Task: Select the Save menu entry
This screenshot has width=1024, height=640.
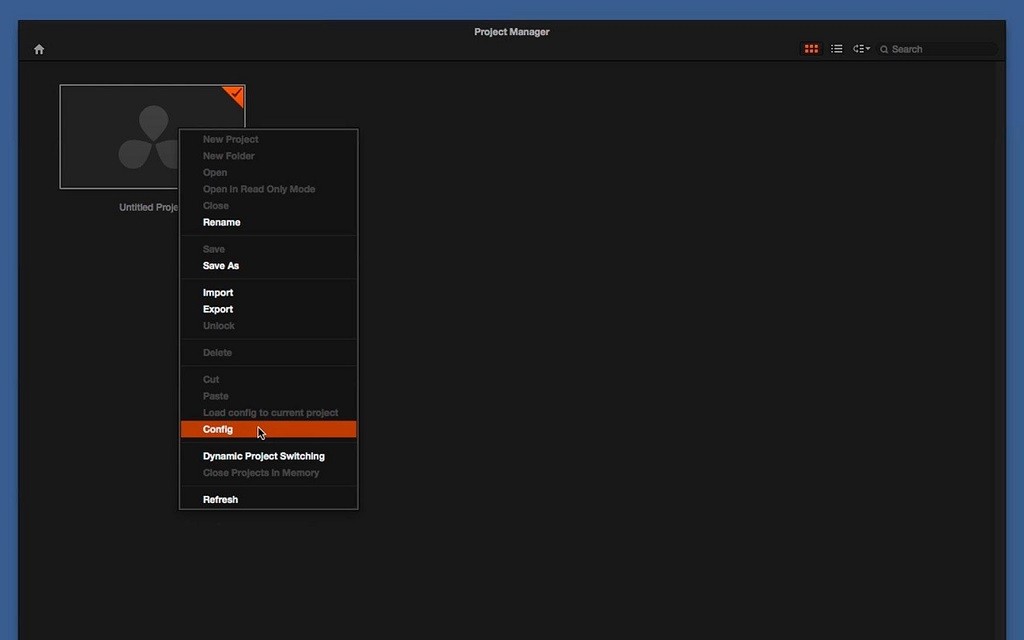Action: [x=268, y=249]
